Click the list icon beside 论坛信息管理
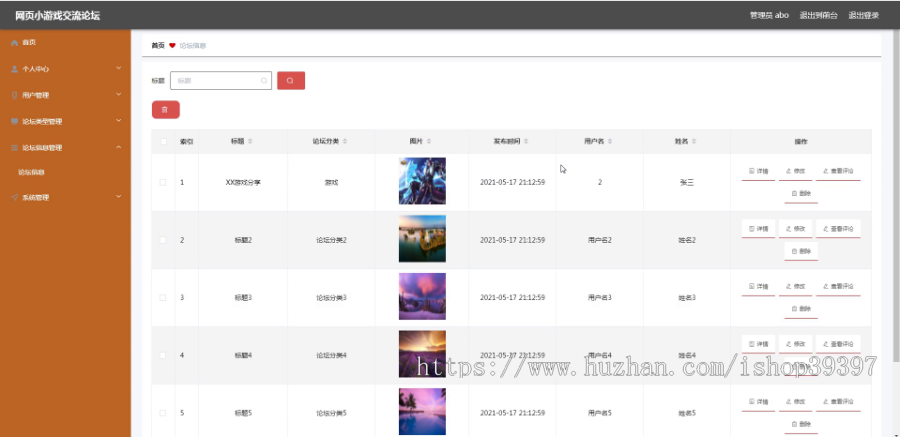 point(15,148)
